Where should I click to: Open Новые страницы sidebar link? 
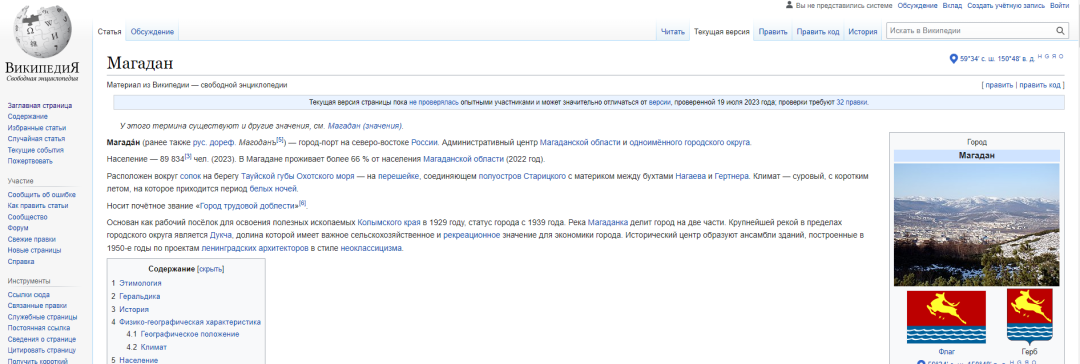click(35, 250)
